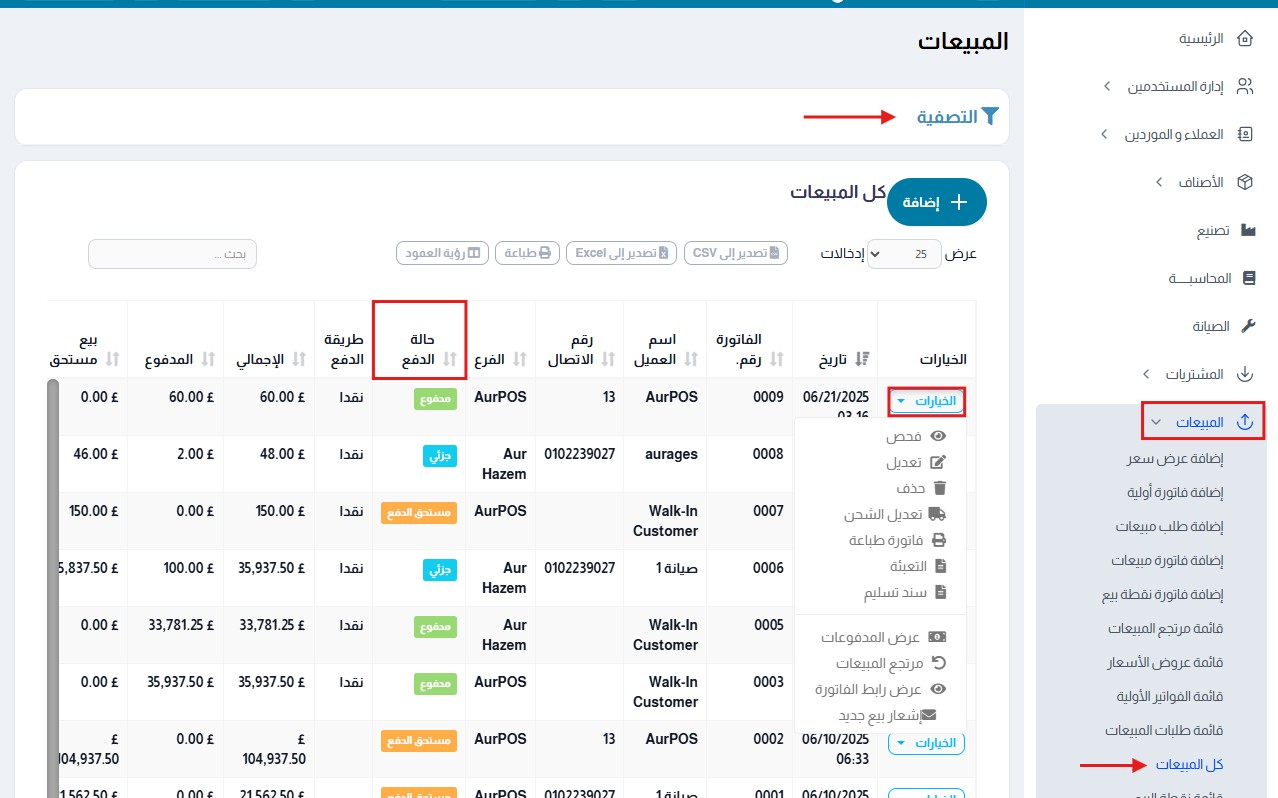The height and width of the screenshot is (798, 1278).
Task: Open the الصيانة maintenance wrench icon
Action: (1248, 326)
